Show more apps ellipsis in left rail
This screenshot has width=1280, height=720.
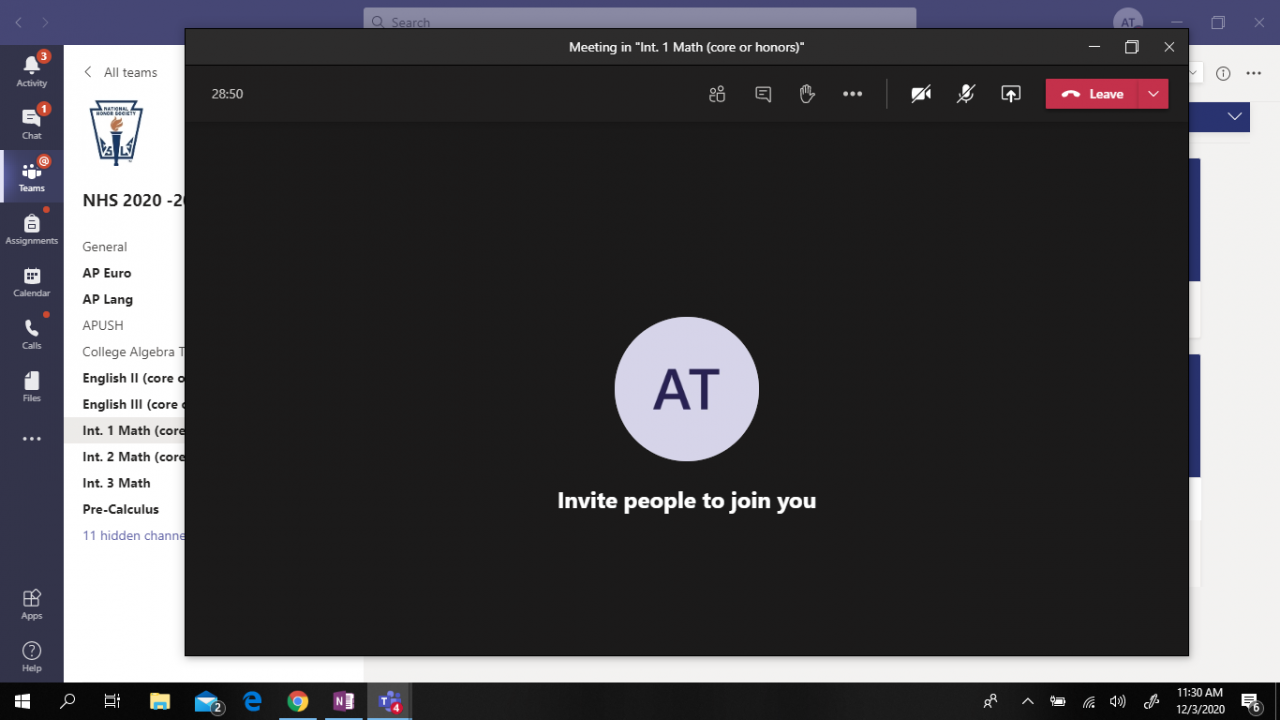click(x=32, y=439)
